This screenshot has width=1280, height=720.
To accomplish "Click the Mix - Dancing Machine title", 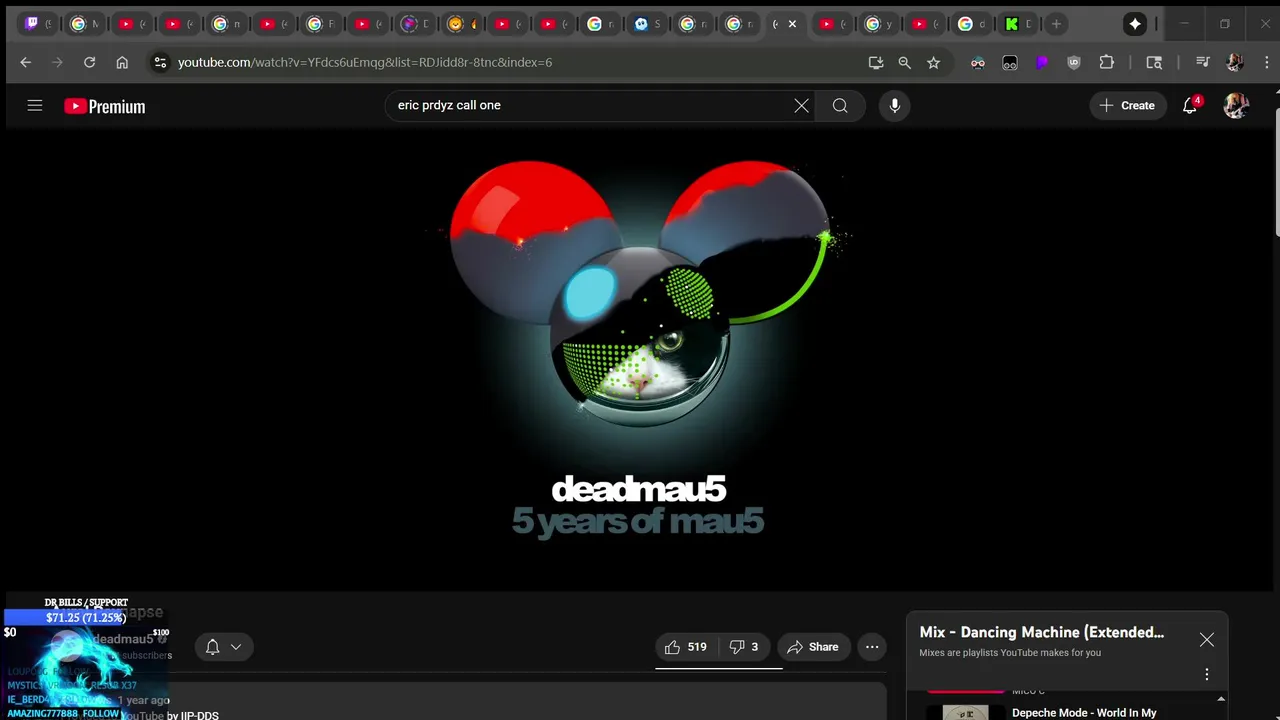I will pyautogui.click(x=1042, y=632).
